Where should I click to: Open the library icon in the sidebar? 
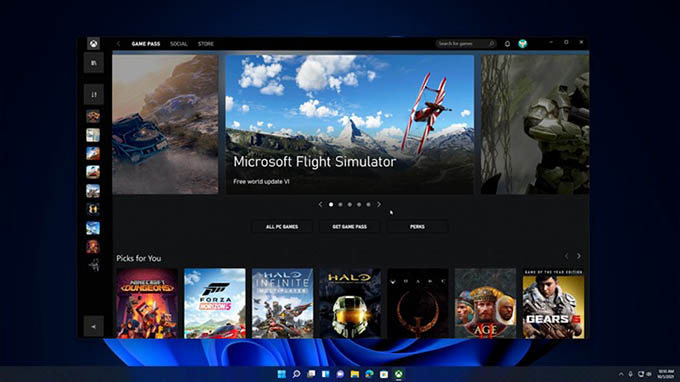pos(94,63)
